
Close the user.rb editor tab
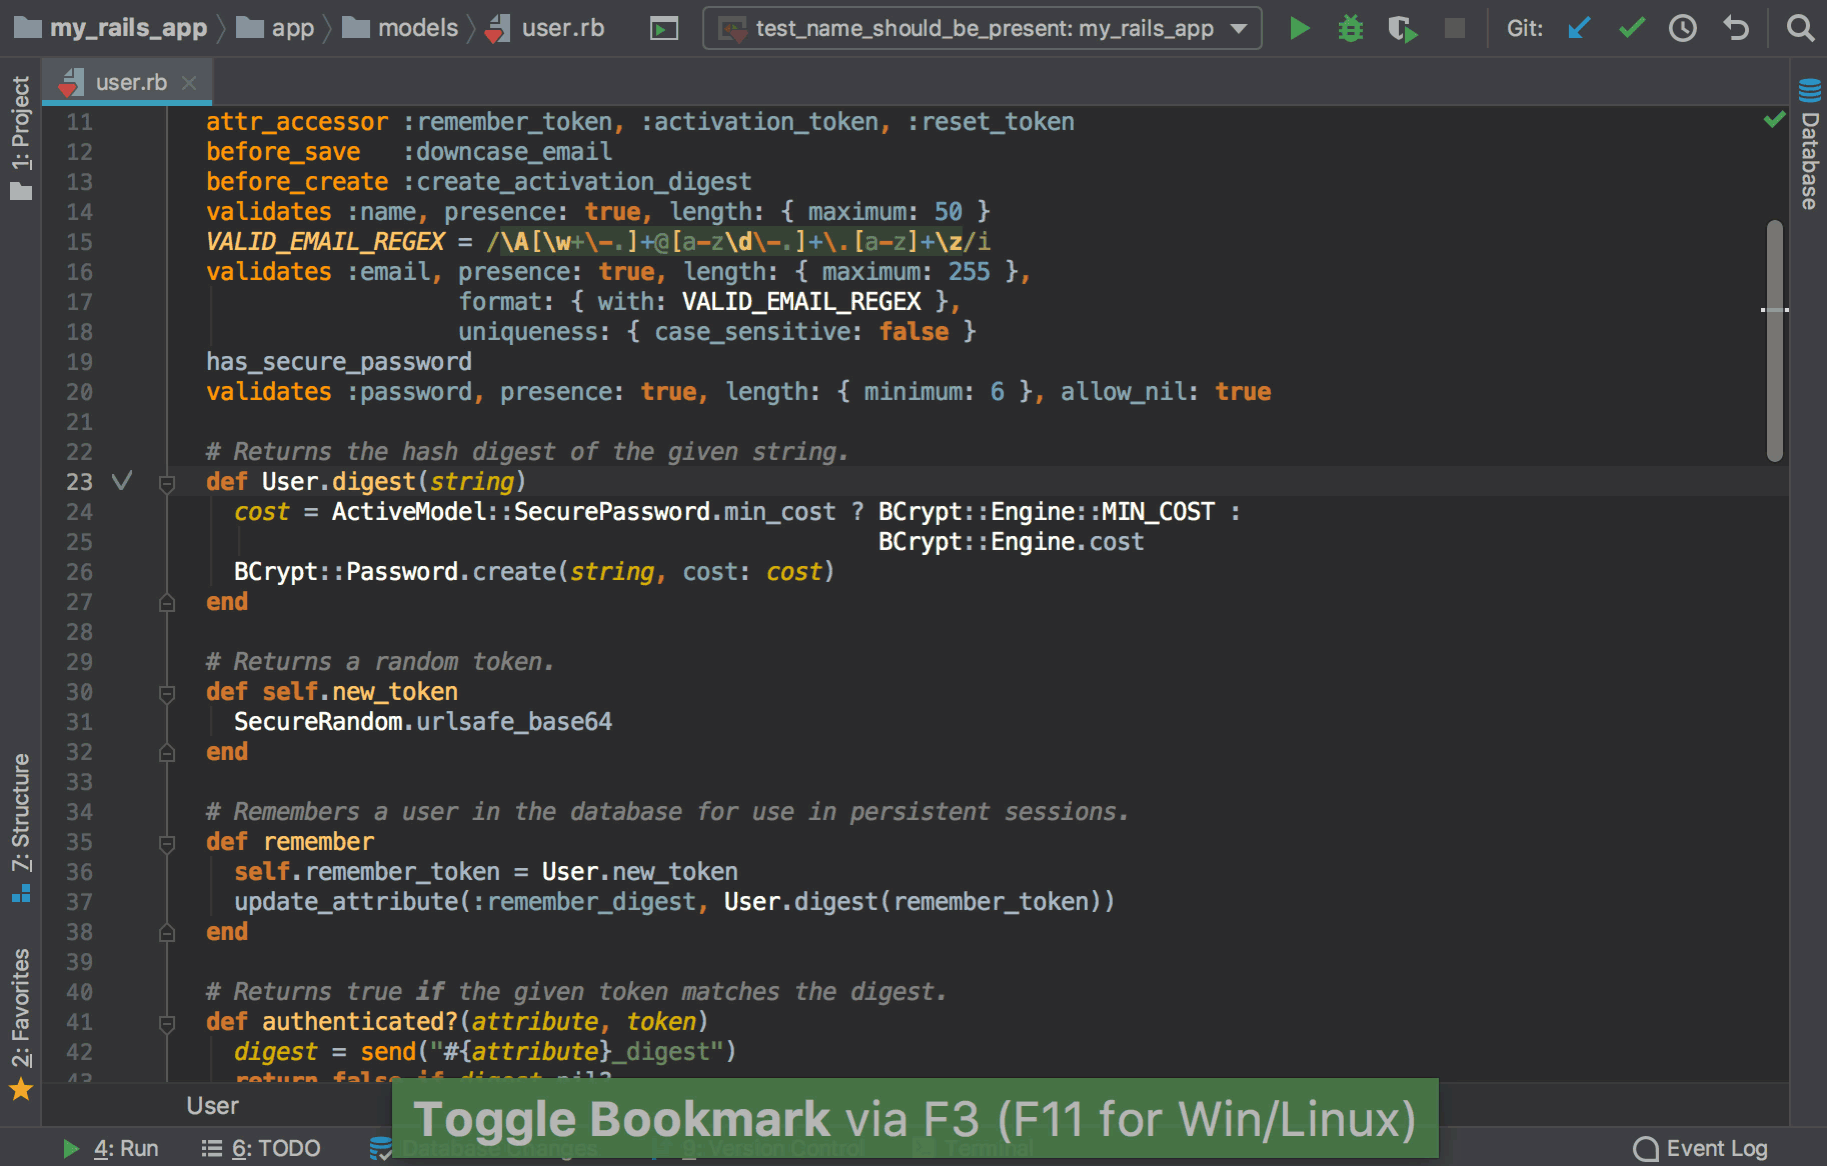tap(189, 82)
